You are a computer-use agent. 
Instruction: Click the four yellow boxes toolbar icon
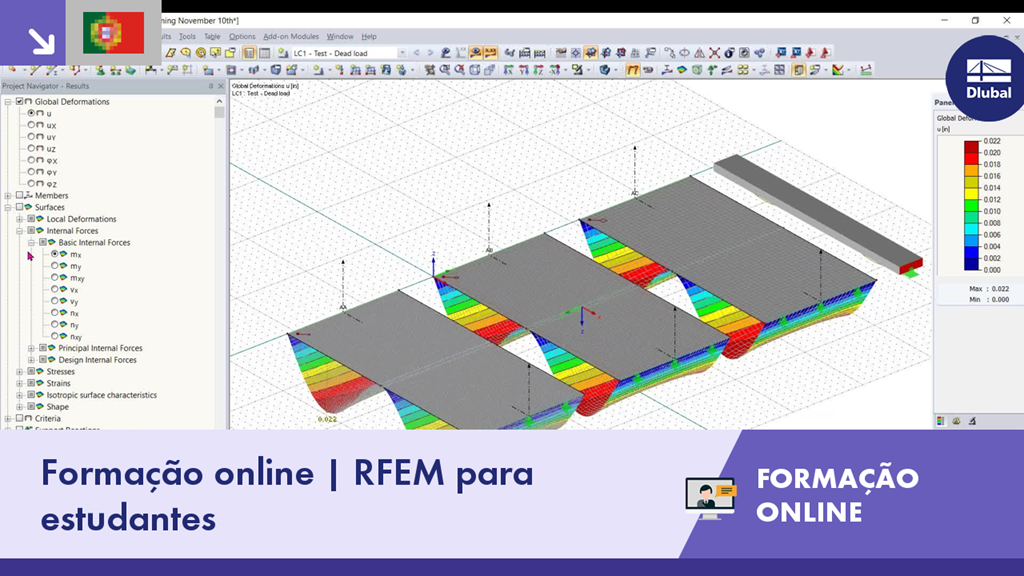coord(743,70)
